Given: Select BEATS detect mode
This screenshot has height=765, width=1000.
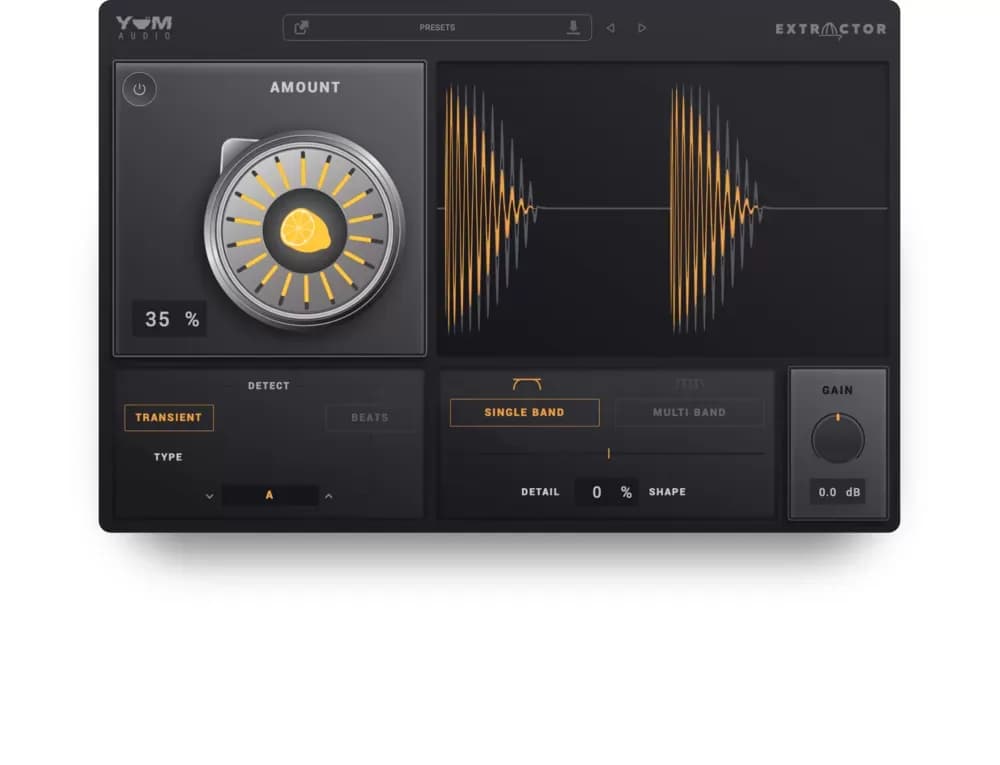Looking at the screenshot, I should [x=370, y=418].
